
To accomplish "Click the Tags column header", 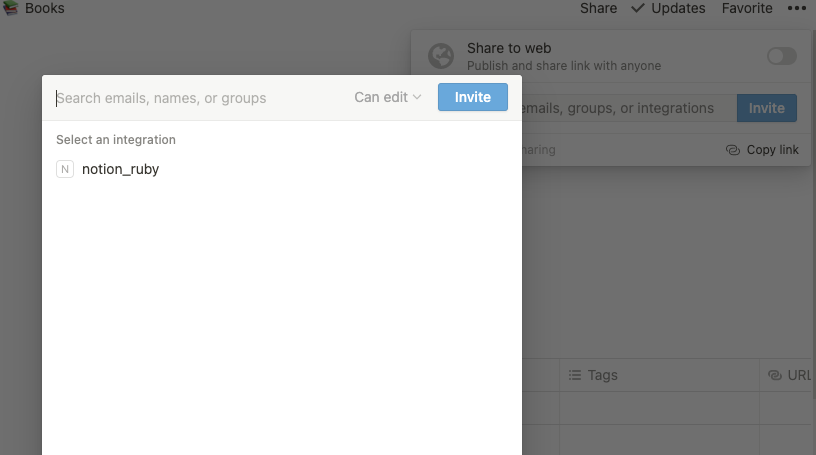I will coord(659,375).
